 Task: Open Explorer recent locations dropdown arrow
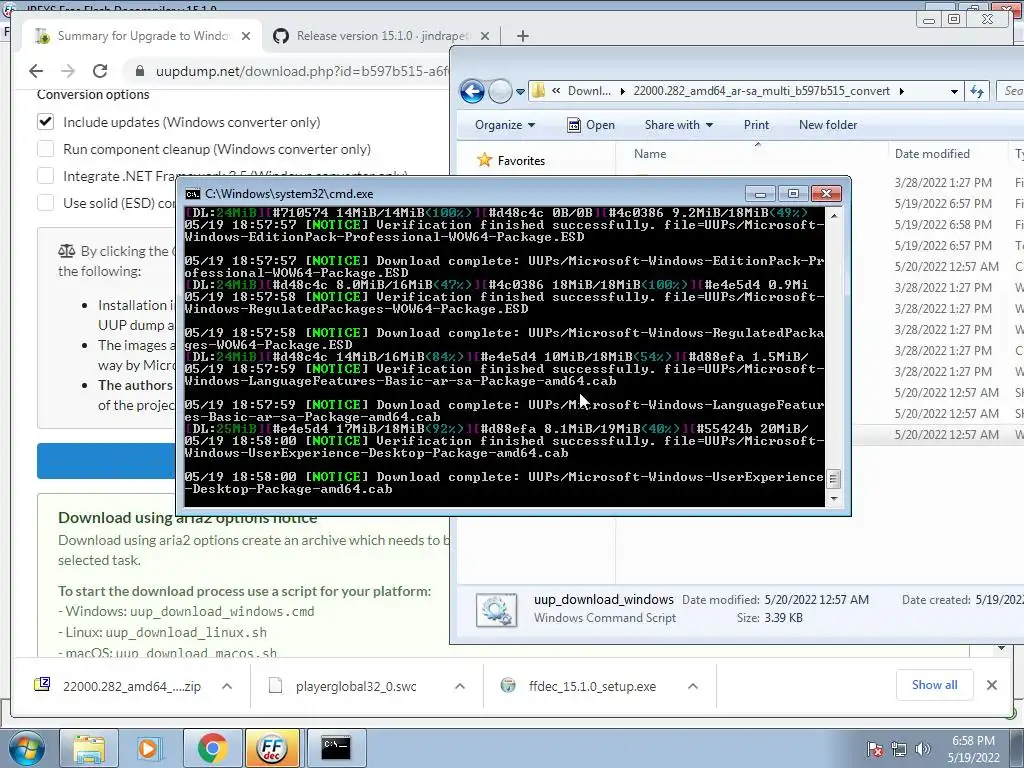tap(520, 91)
